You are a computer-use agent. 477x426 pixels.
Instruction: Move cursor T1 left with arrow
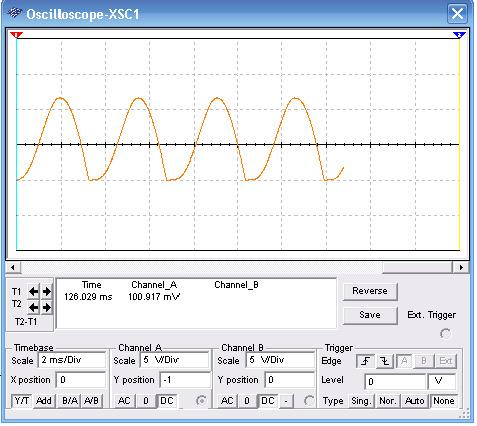click(x=33, y=292)
